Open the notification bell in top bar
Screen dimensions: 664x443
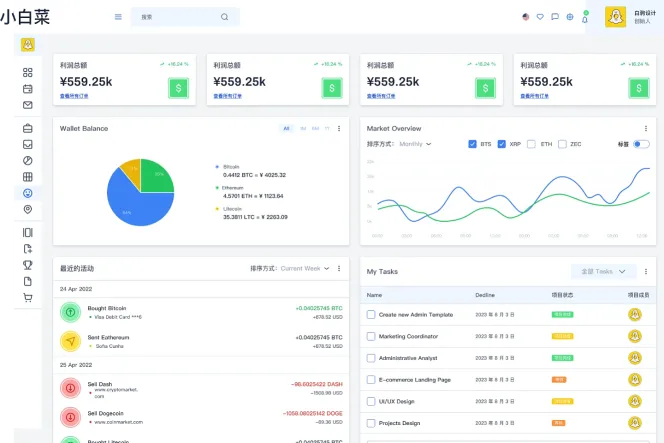[x=585, y=17]
